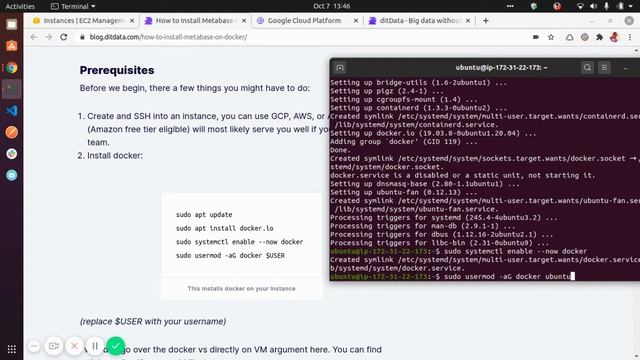
Task: Open the Terminal app menu in top bar
Action: (x=73, y=6)
